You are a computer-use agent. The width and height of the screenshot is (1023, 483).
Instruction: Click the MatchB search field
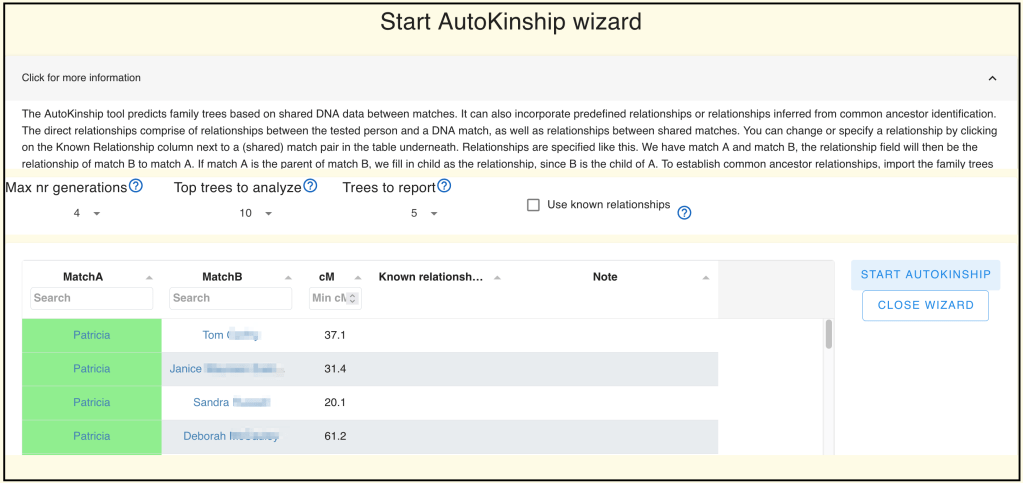pyautogui.click(x=230, y=298)
